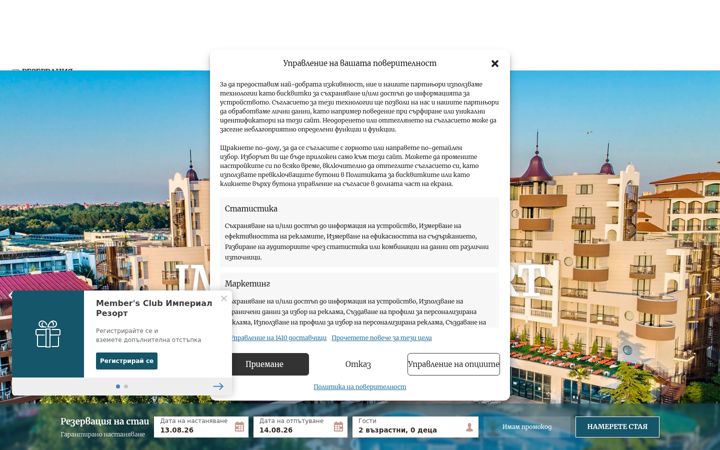Follow the Прочетете повече за тези цели link
Screen dimensions: 720x450
(x=382, y=338)
